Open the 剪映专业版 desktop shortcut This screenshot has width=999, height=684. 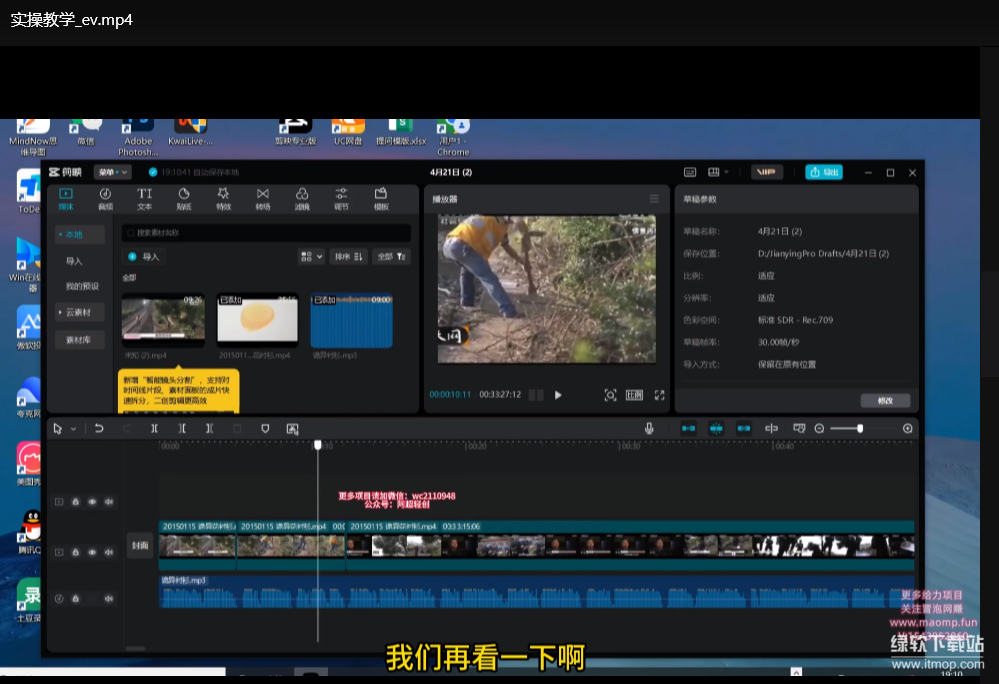click(x=296, y=132)
